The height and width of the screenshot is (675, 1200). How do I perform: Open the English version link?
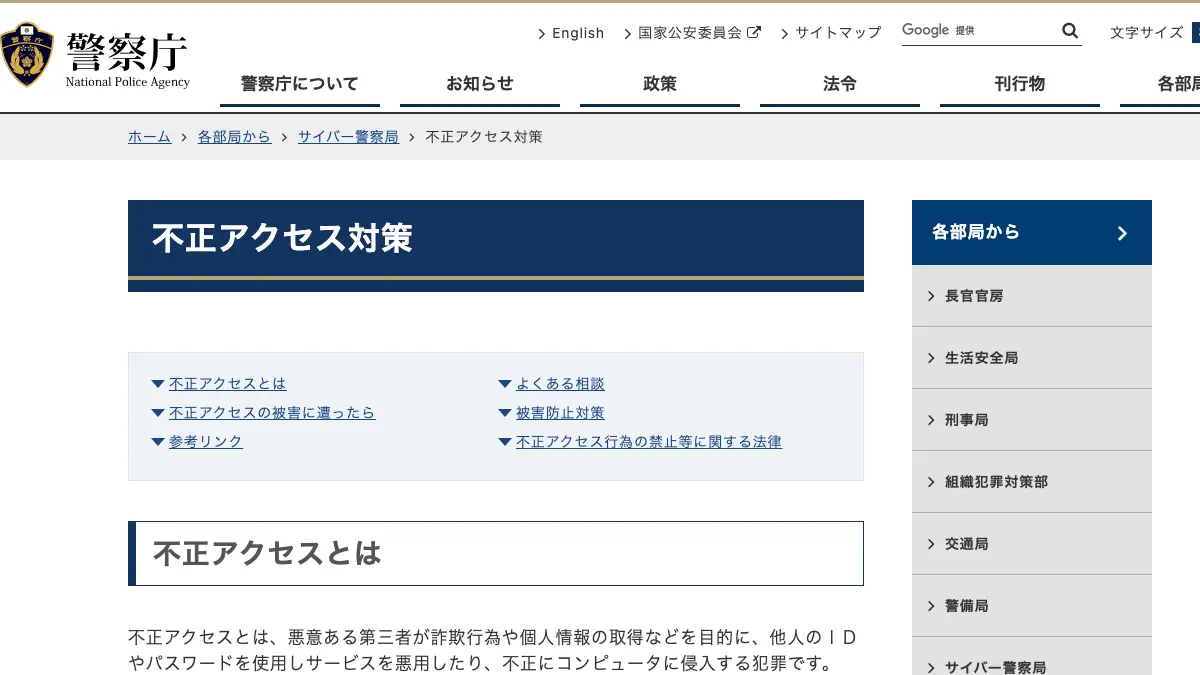(x=578, y=33)
